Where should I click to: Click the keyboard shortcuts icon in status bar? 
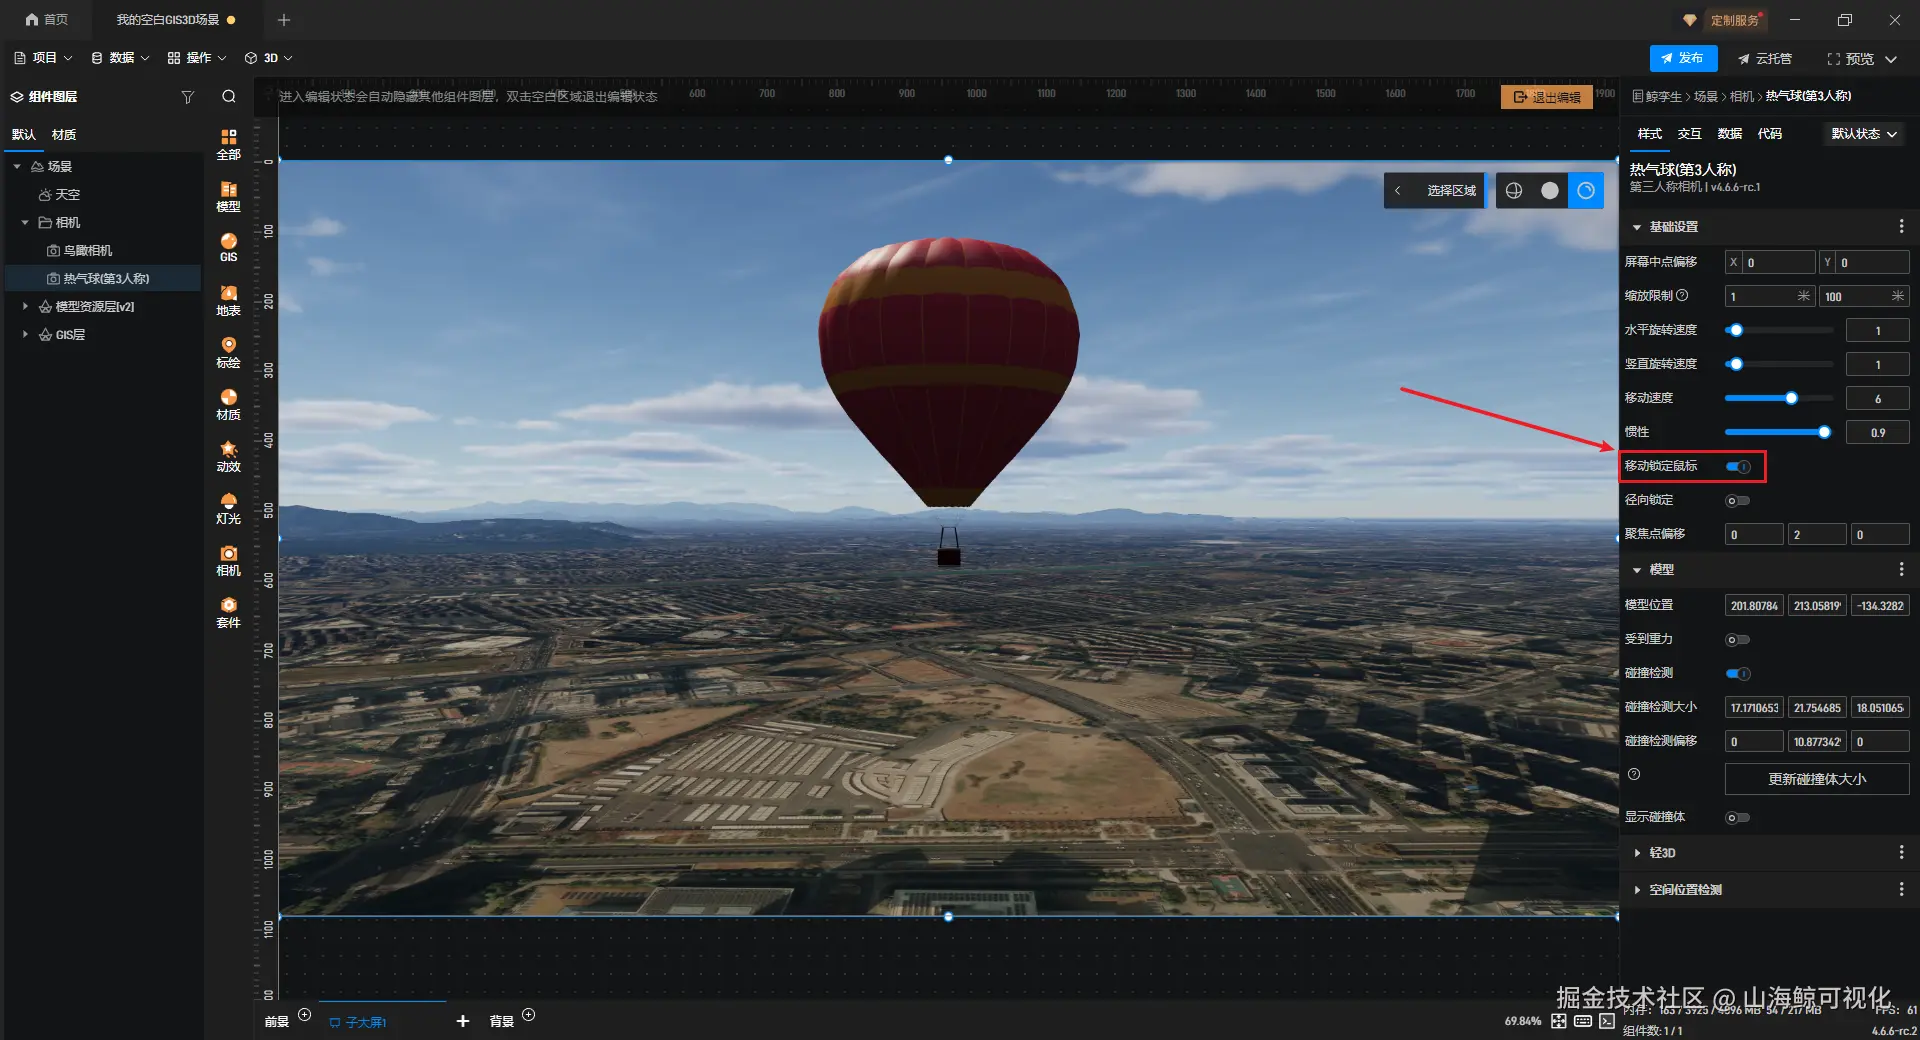pos(1583,1021)
